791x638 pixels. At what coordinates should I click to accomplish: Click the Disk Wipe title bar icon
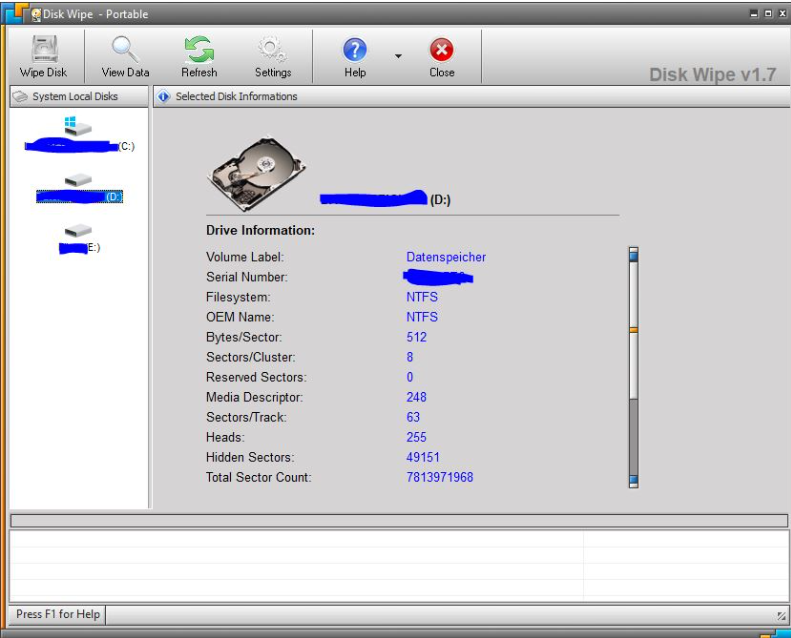point(36,15)
